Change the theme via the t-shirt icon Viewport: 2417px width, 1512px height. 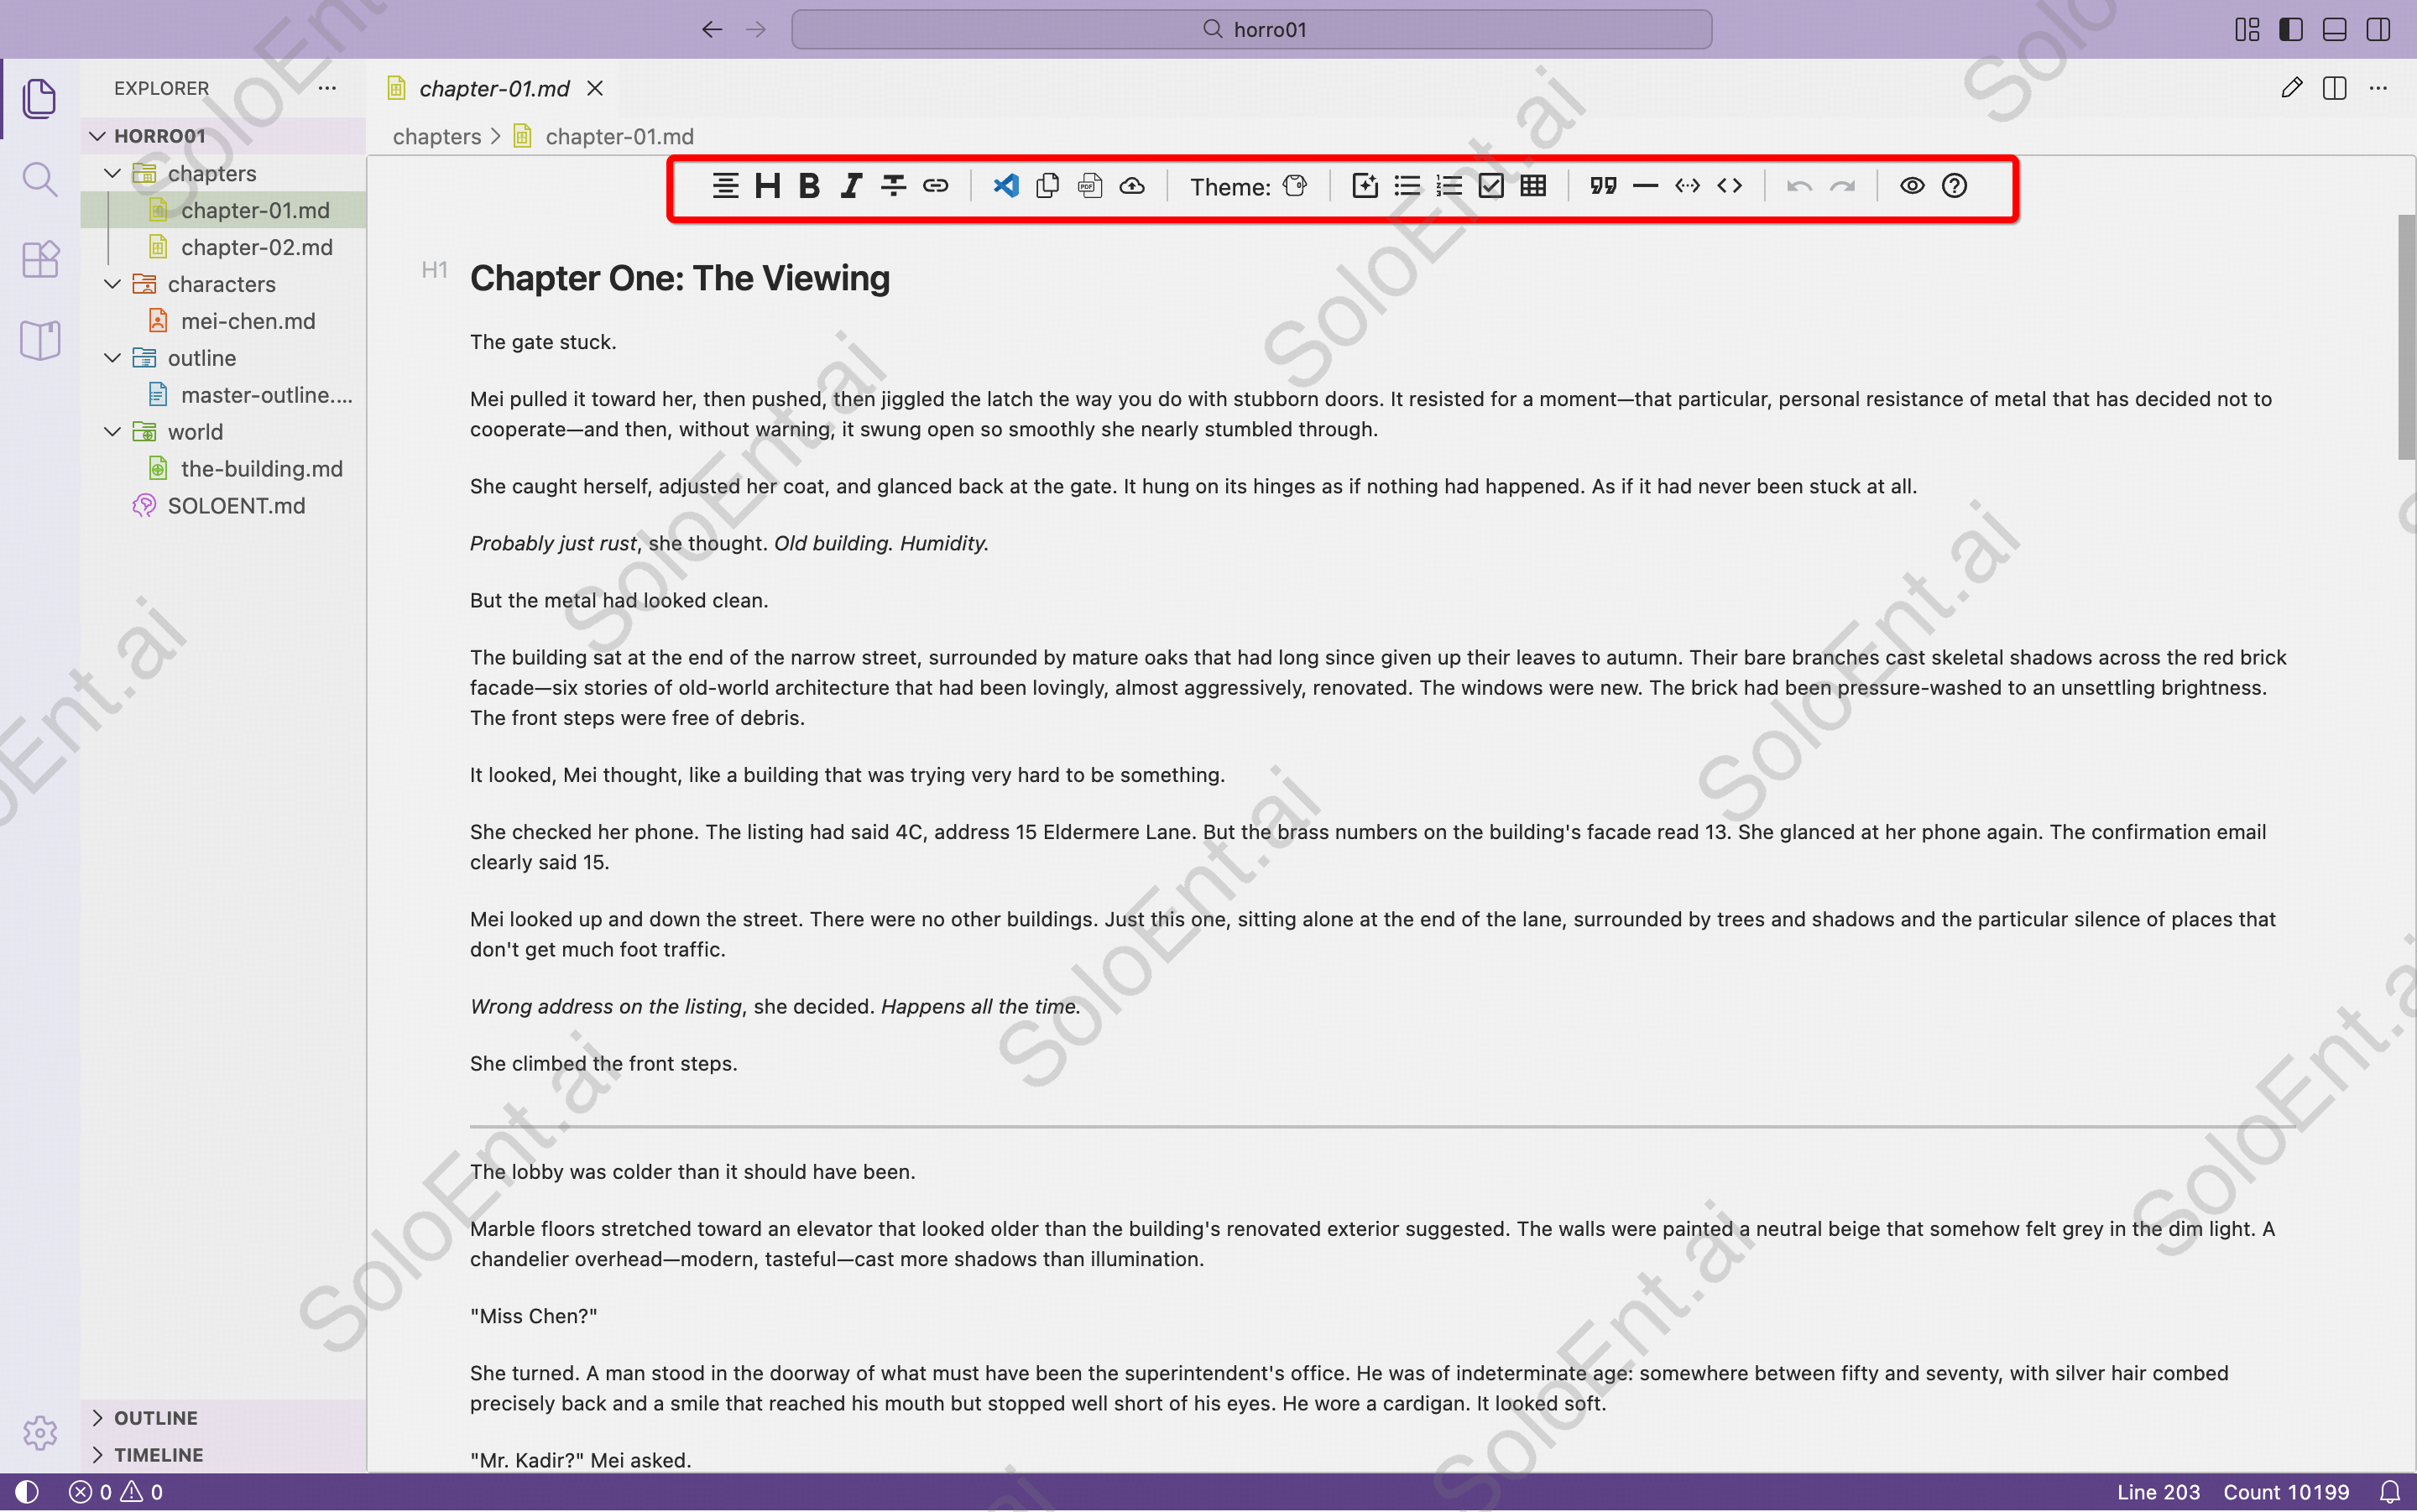coord(1293,185)
